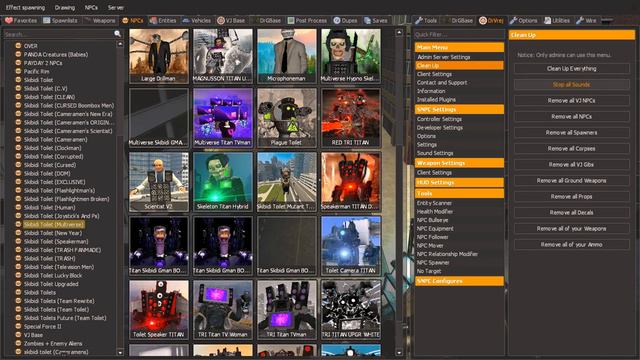Screen dimensions: 640x360
Task: Collapse the SNPC Settings header
Action: click(459, 109)
